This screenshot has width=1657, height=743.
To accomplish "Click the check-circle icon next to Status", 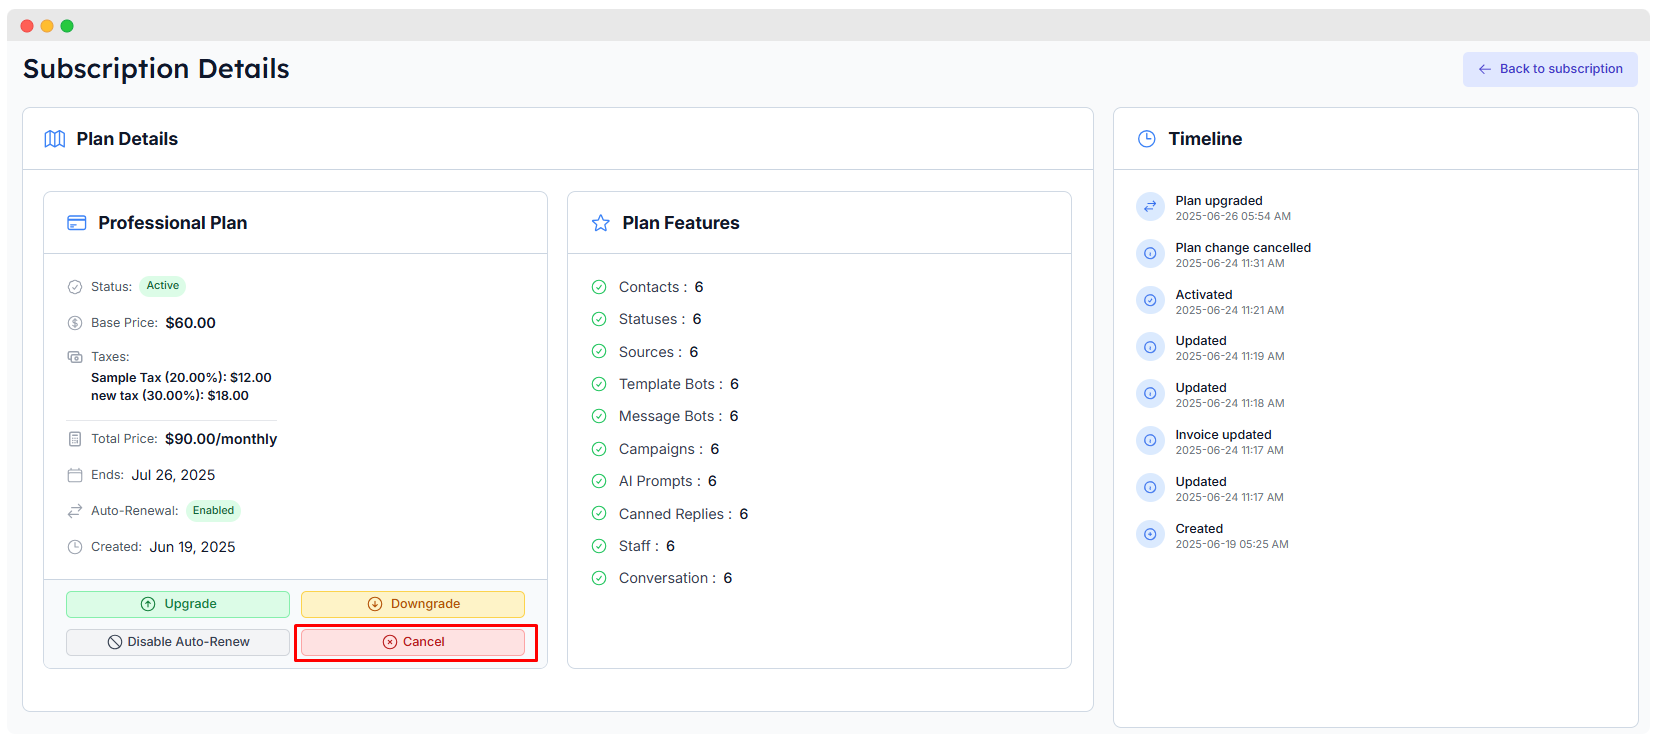I will click(x=75, y=287).
